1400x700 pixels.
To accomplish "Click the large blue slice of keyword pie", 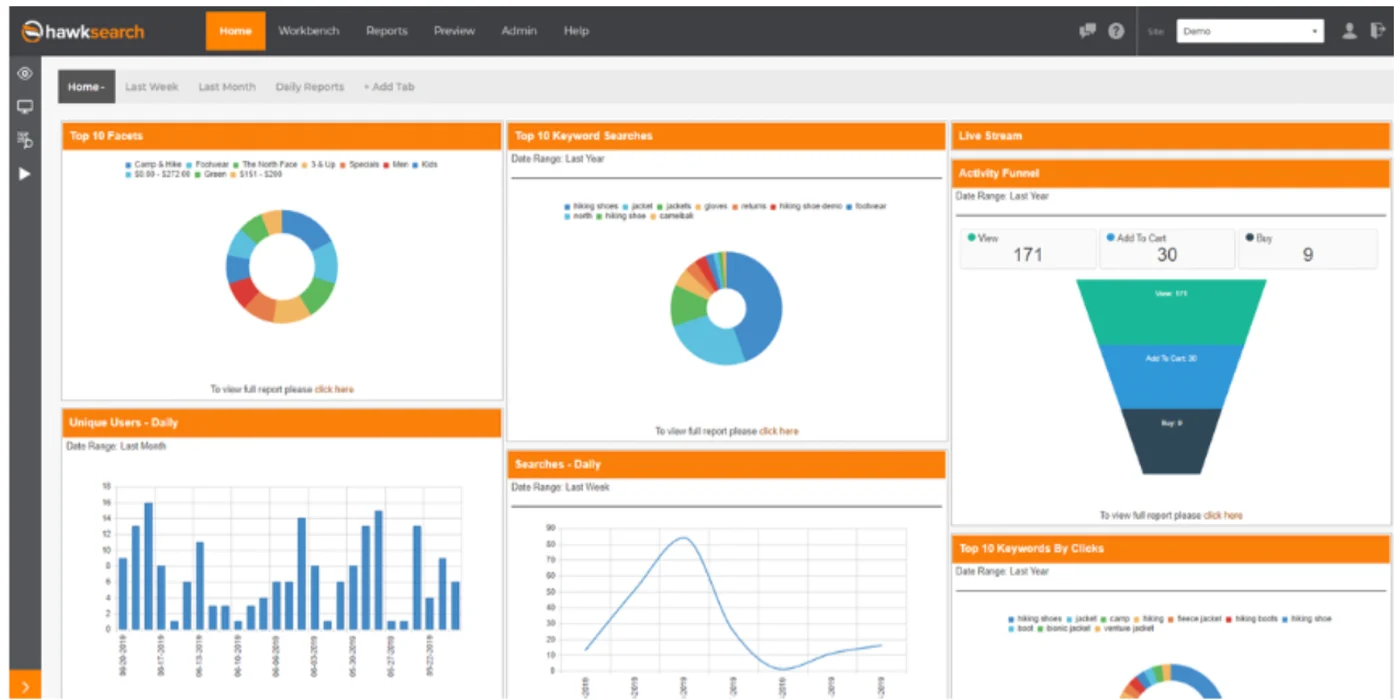I will 762,305.
